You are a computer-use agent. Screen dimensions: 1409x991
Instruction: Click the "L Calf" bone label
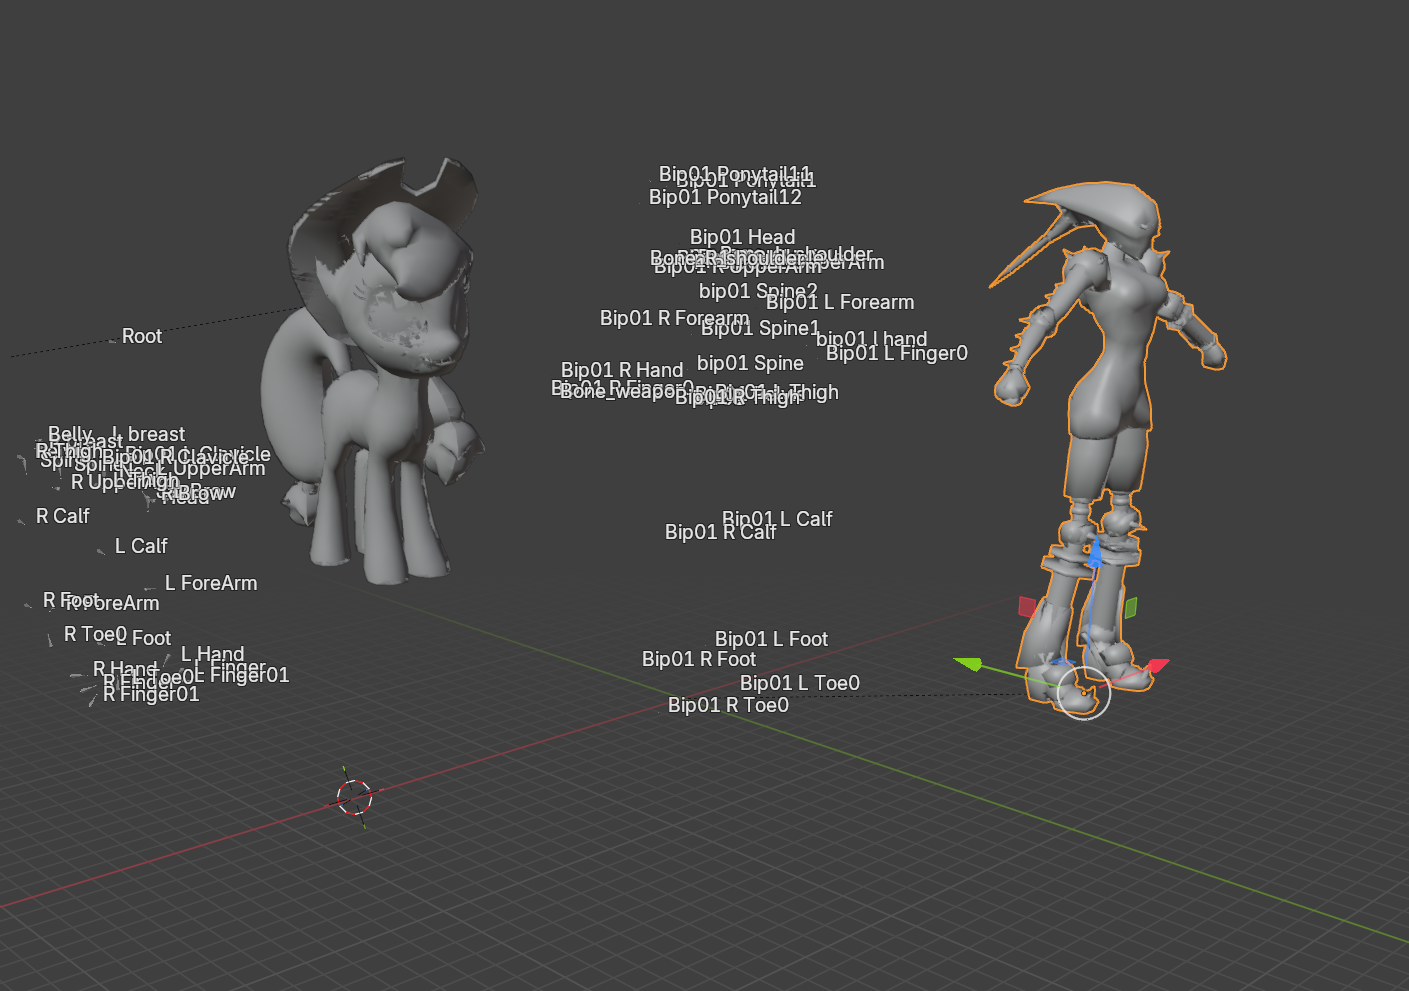pyautogui.click(x=141, y=546)
